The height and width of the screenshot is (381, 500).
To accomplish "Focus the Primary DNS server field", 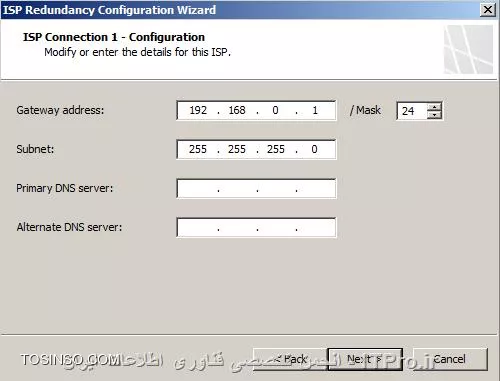I will (x=256, y=189).
